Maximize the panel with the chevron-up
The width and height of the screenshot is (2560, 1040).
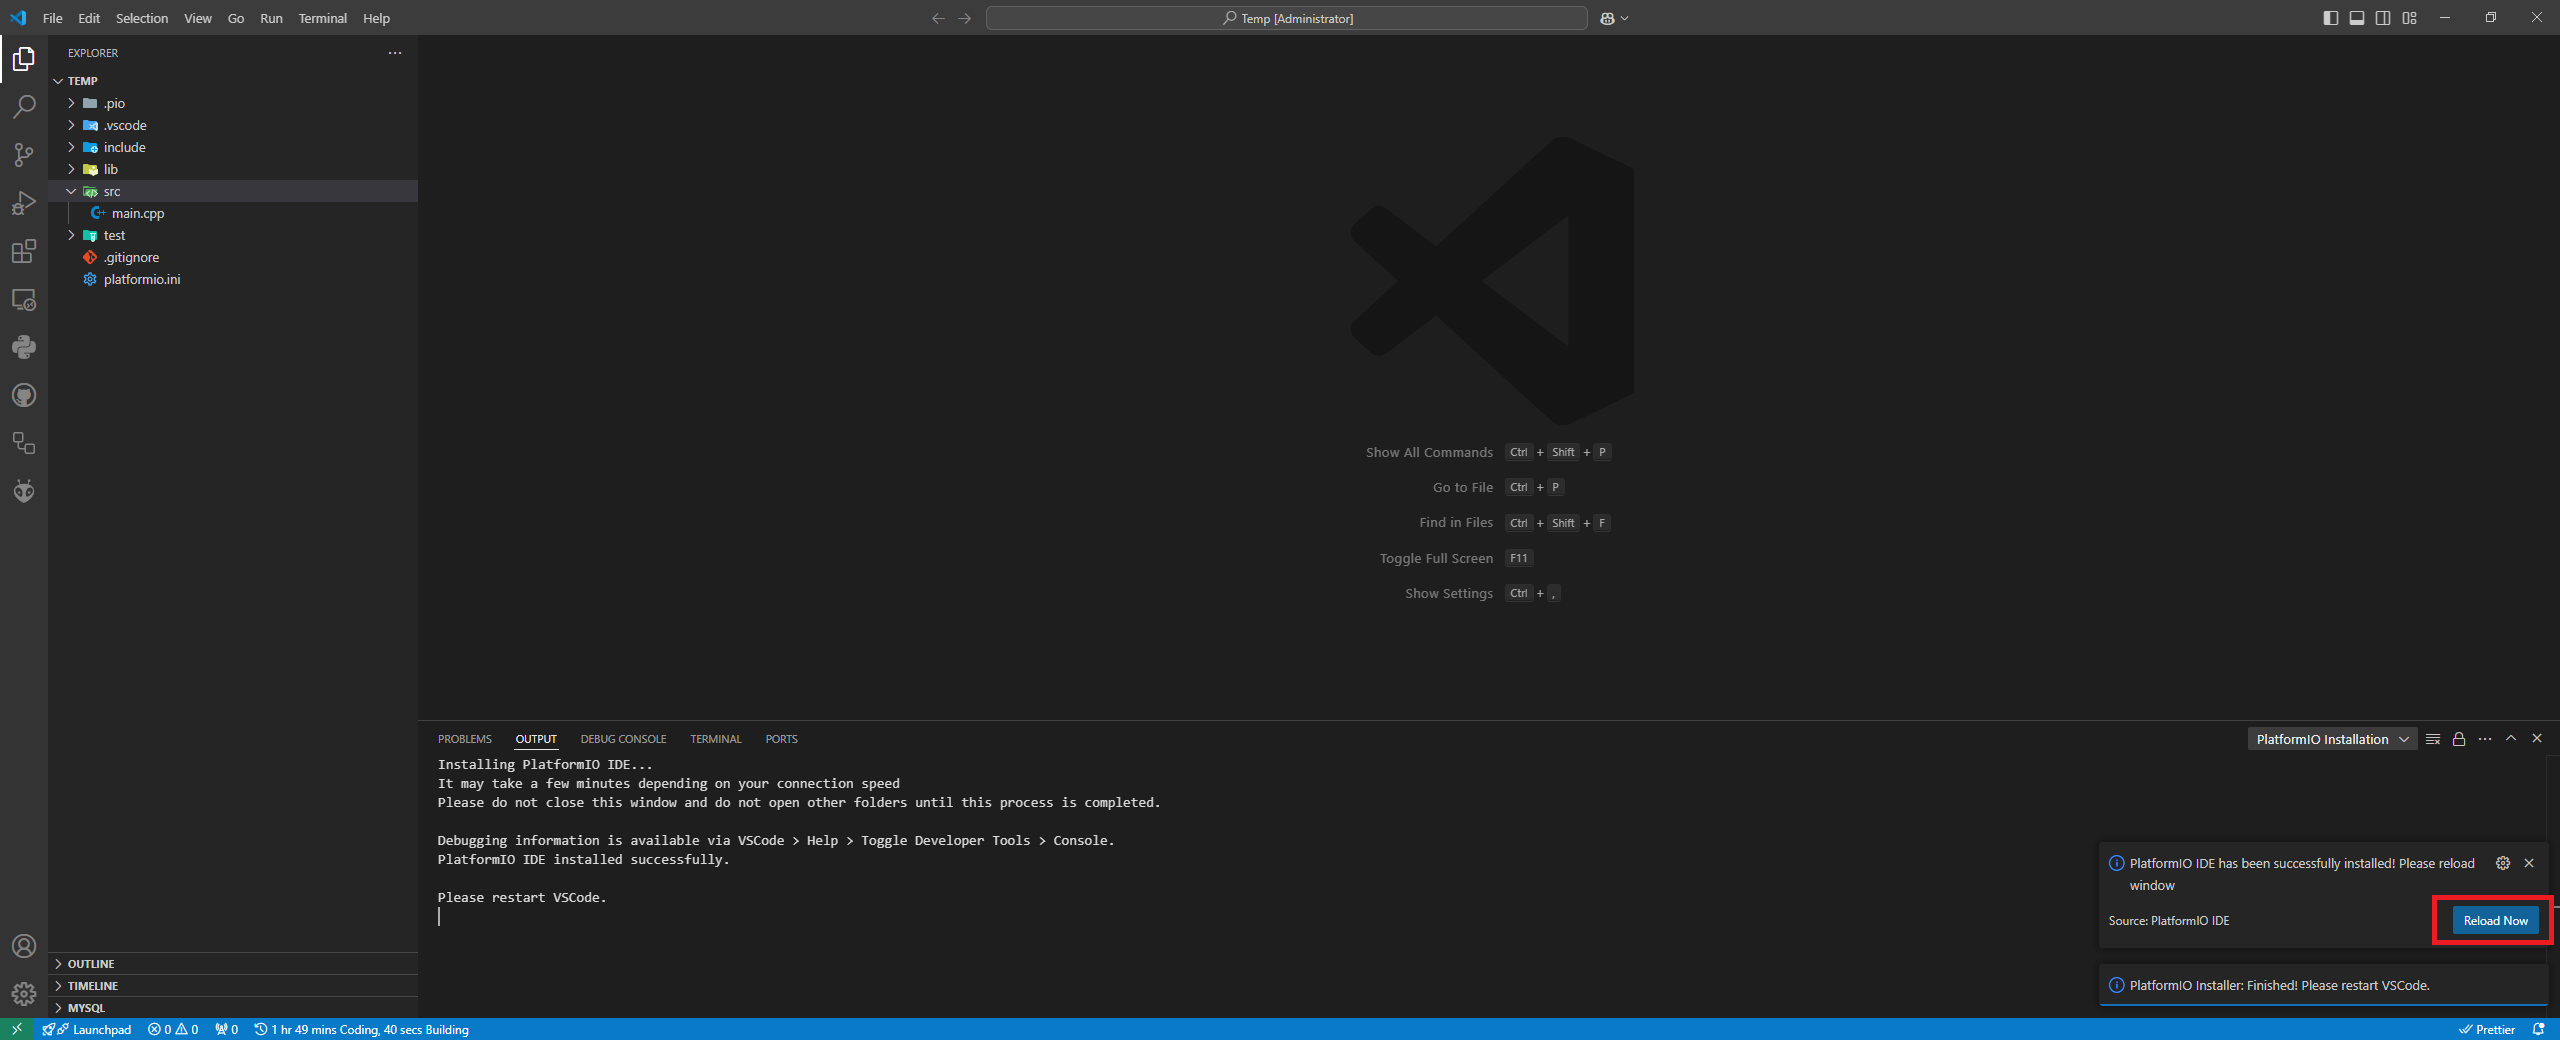(x=2511, y=739)
